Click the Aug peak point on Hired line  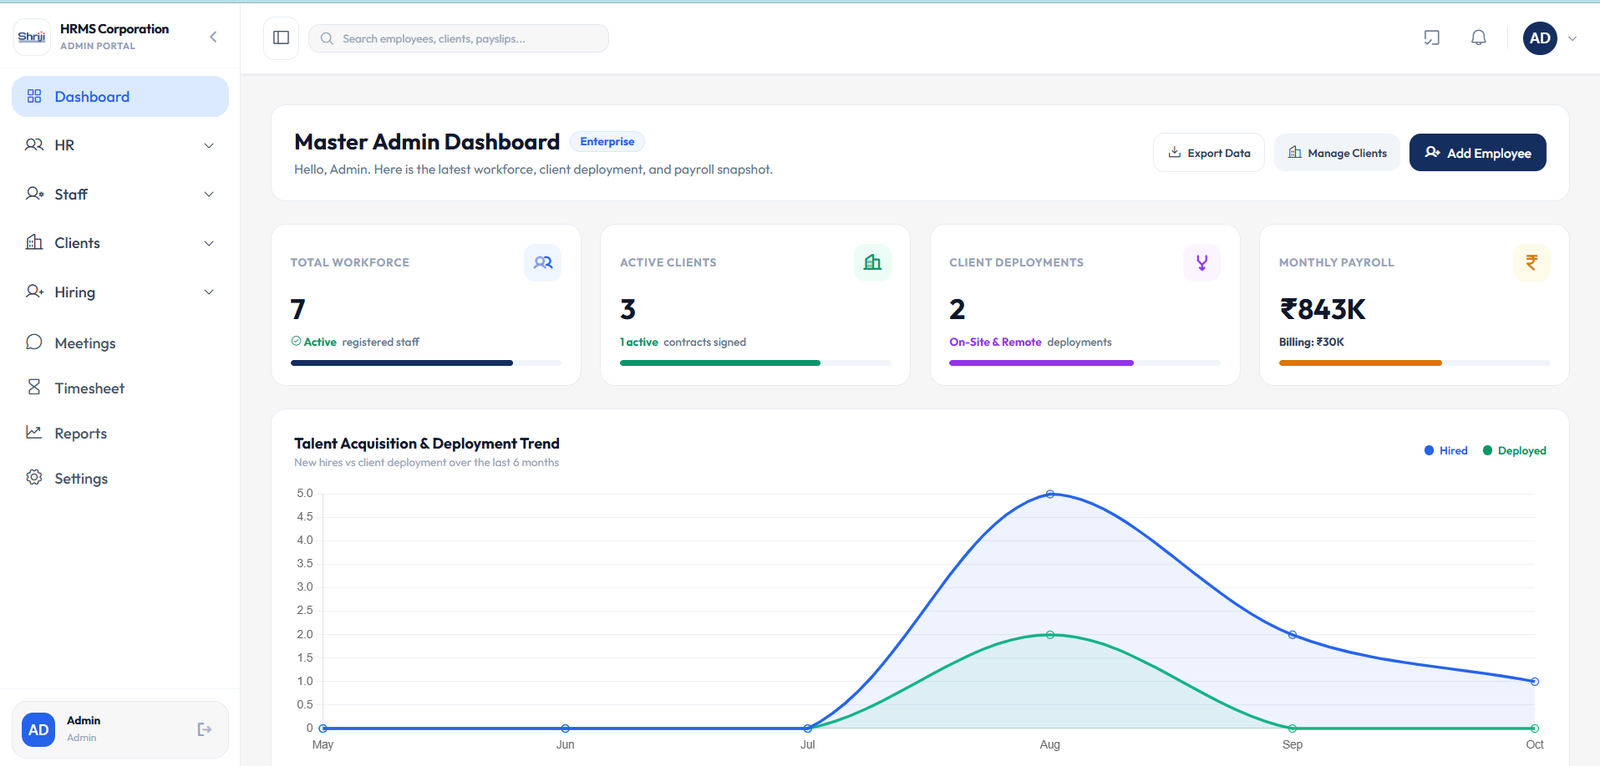pyautogui.click(x=1050, y=494)
